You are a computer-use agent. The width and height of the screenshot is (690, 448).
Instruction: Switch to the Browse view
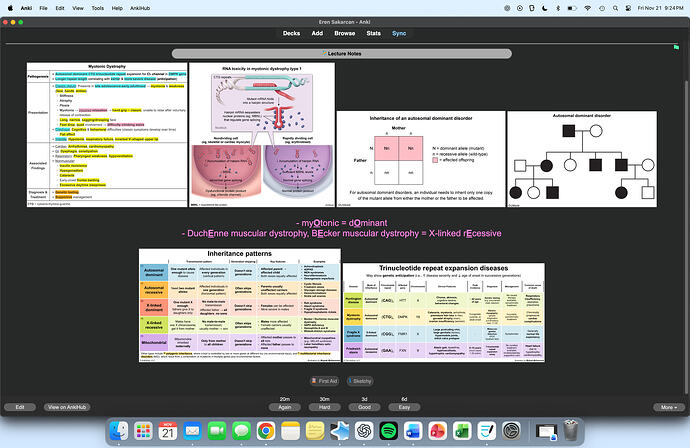click(344, 33)
